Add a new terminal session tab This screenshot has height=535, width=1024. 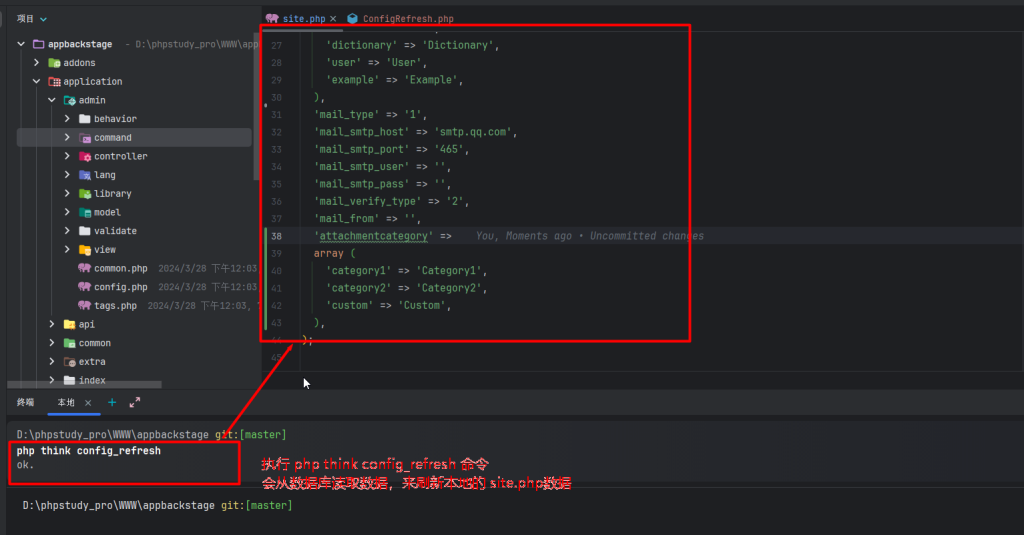click(112, 402)
